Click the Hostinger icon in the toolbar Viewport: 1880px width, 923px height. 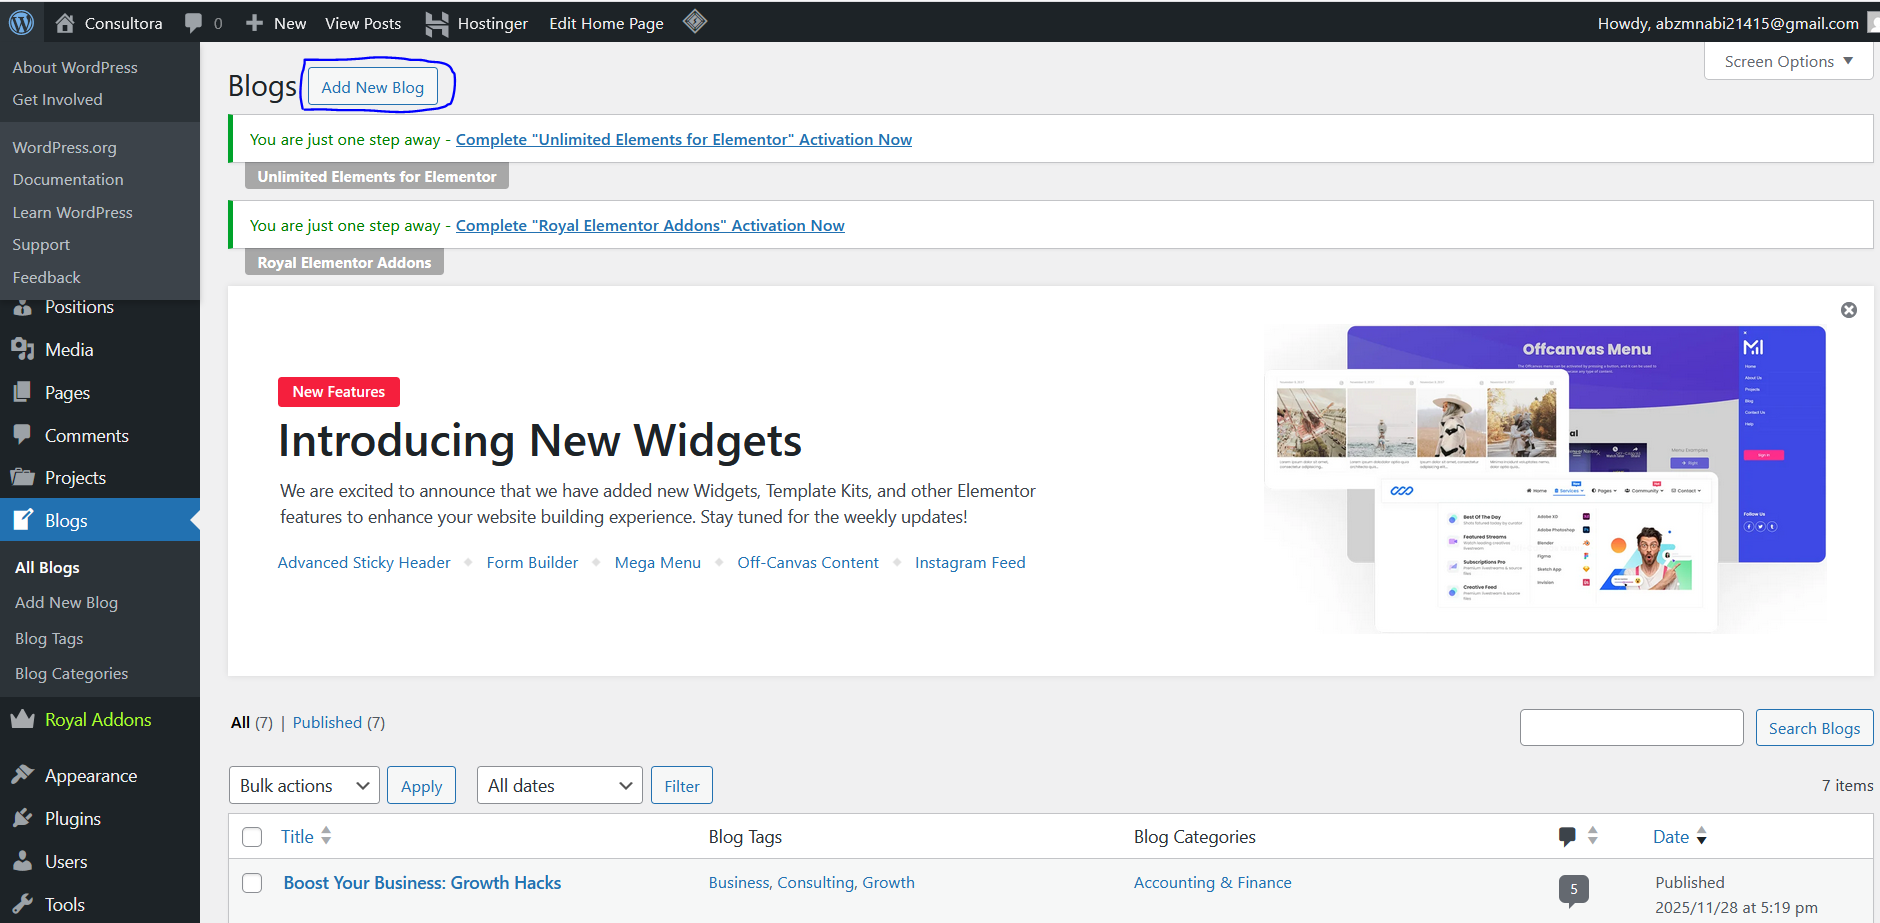(x=436, y=22)
